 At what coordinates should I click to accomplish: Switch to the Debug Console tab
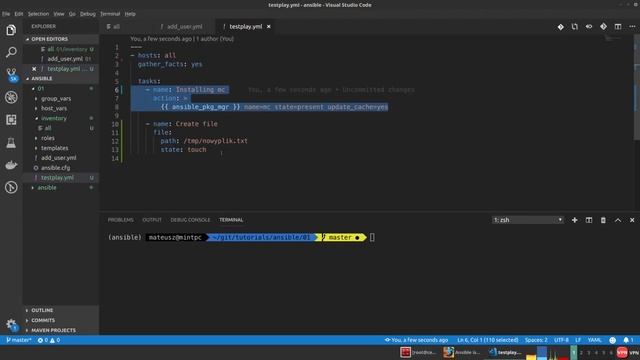click(190, 220)
